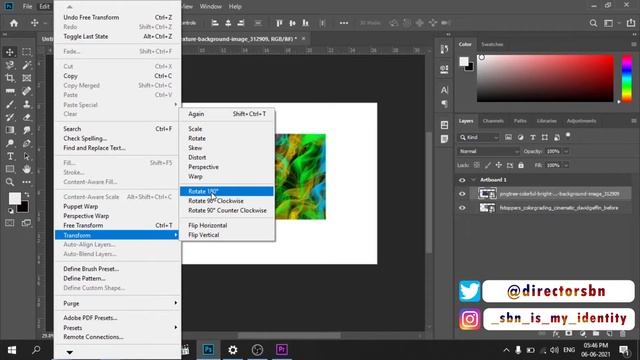640x360 pixels.
Task: Expand the Paste Special submenu
Action: (118, 105)
